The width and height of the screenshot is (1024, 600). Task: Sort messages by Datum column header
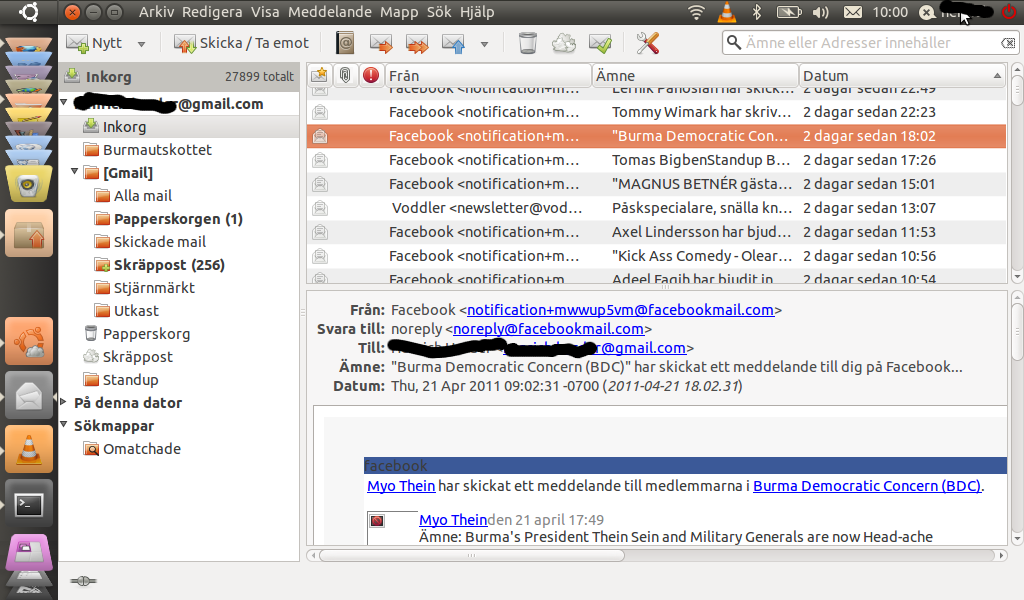[903, 76]
